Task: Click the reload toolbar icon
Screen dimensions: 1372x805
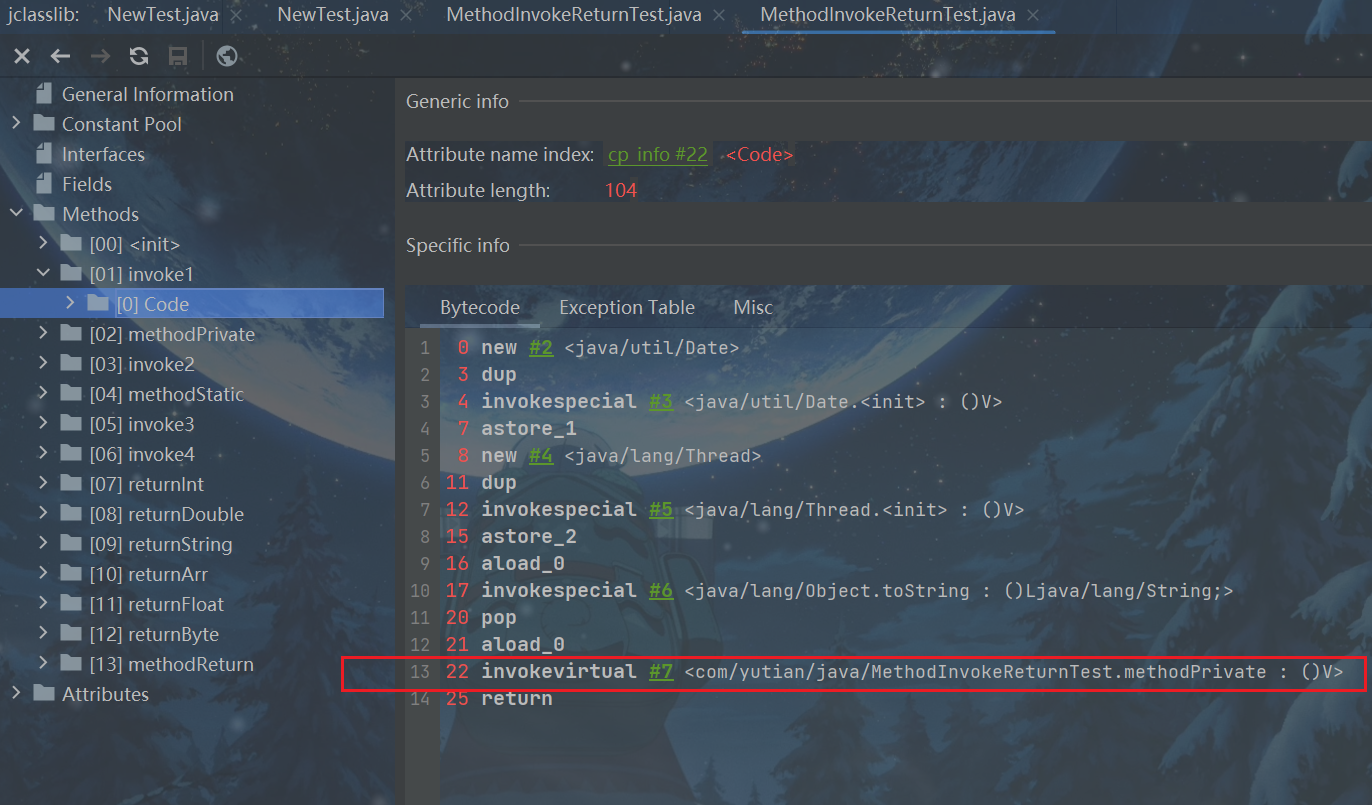Action: 139,56
